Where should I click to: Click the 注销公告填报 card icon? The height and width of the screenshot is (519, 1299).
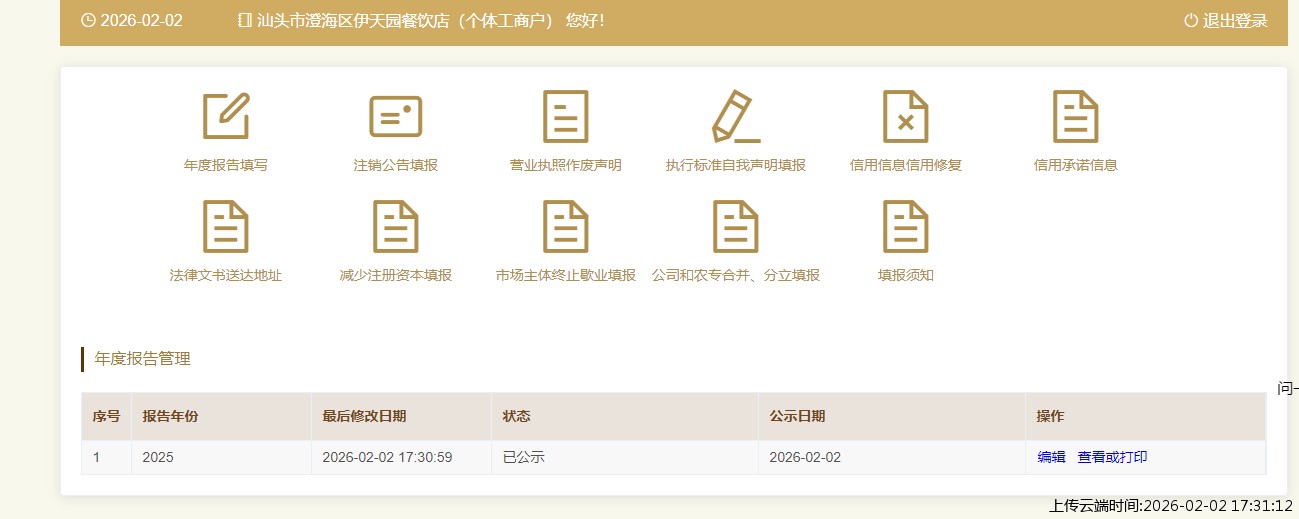(x=395, y=116)
